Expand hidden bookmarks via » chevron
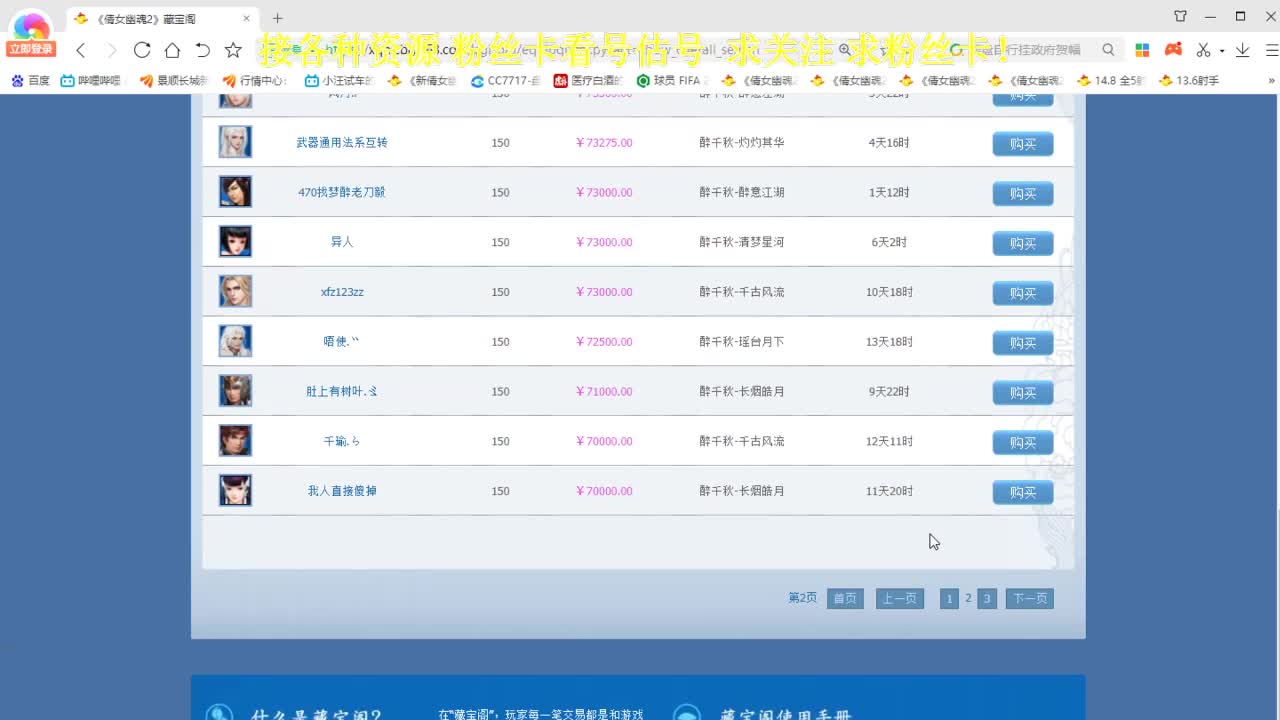Viewport: 1280px width, 720px height. (x=1271, y=80)
